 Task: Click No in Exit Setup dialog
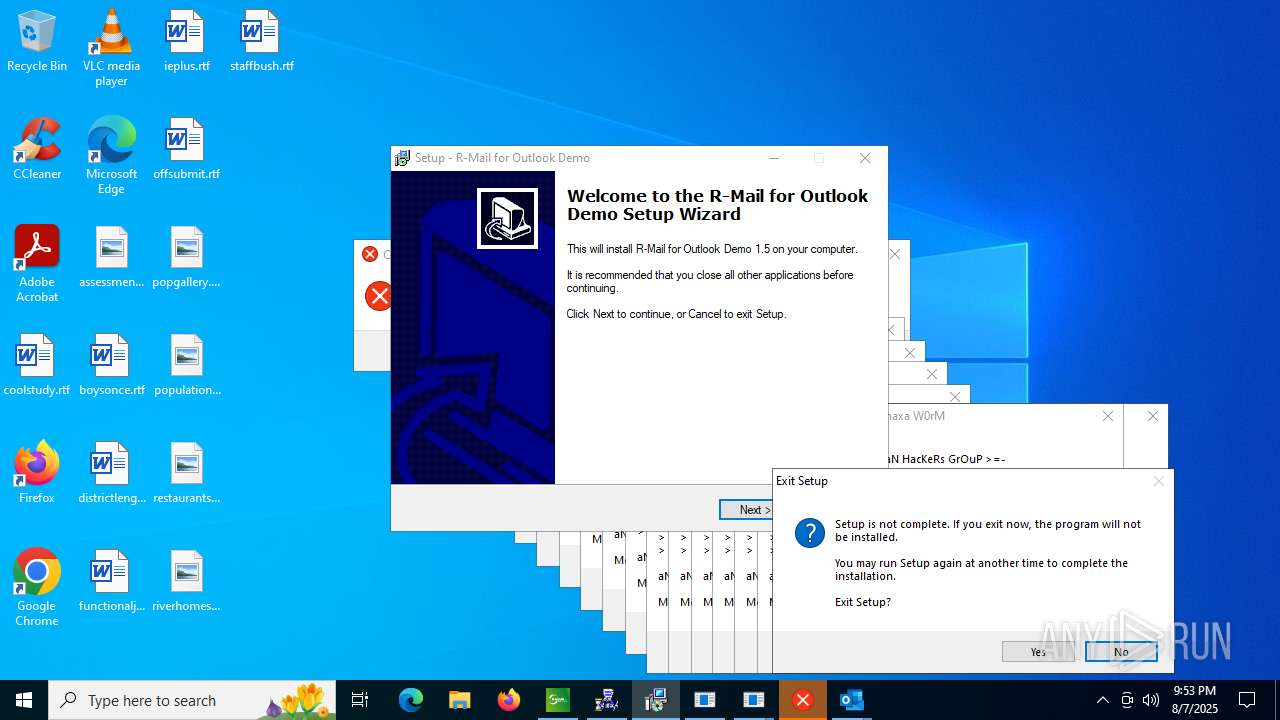pos(1121,652)
